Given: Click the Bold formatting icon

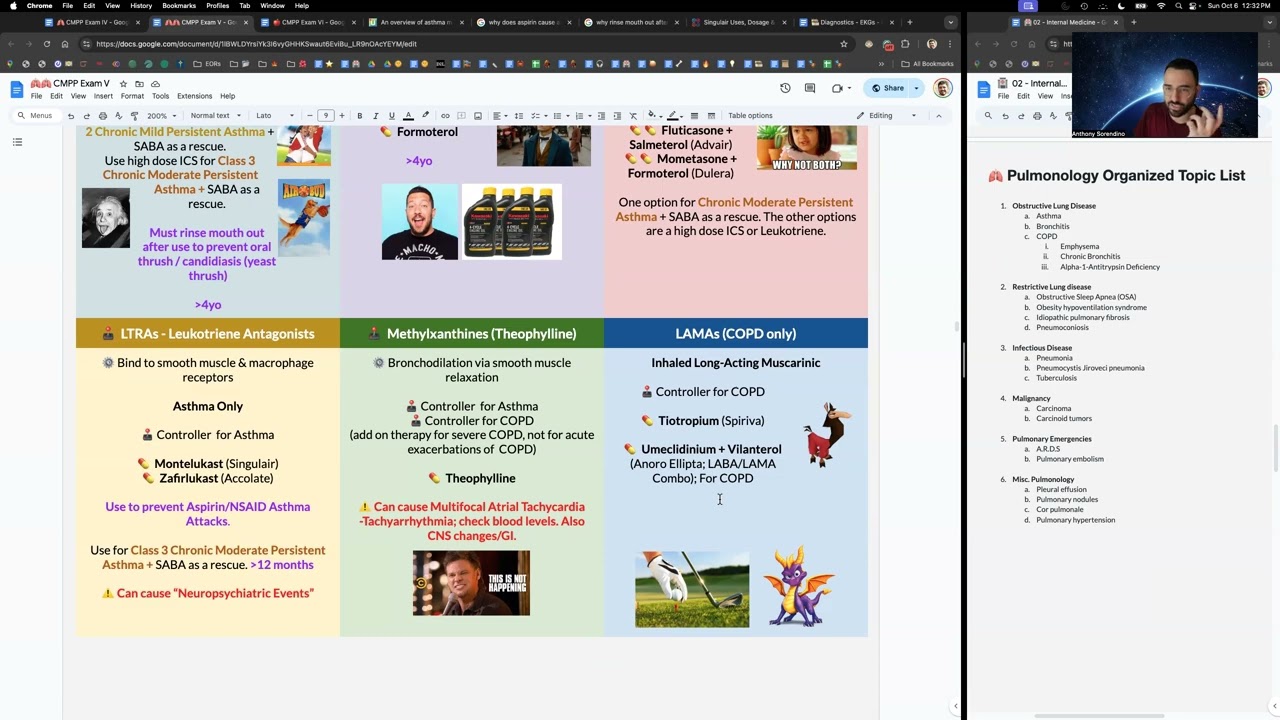Looking at the screenshot, I should 359,116.
